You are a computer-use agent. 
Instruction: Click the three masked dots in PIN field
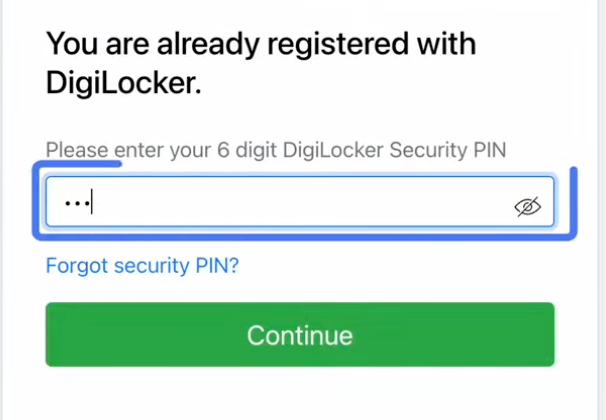(x=76, y=204)
